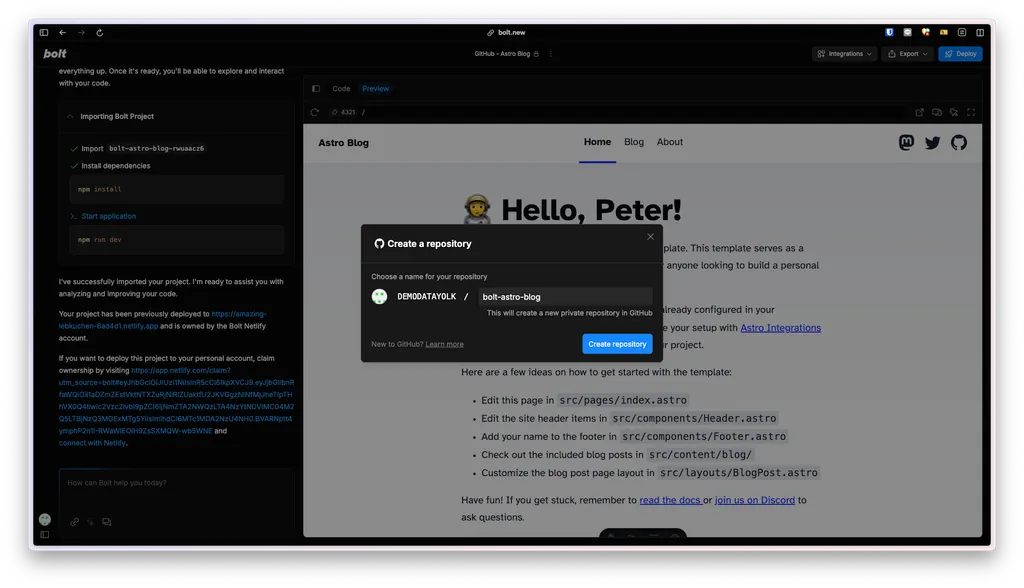This screenshot has height=588, width=1024.
Task: Click the npm install command block
Action: point(176,189)
